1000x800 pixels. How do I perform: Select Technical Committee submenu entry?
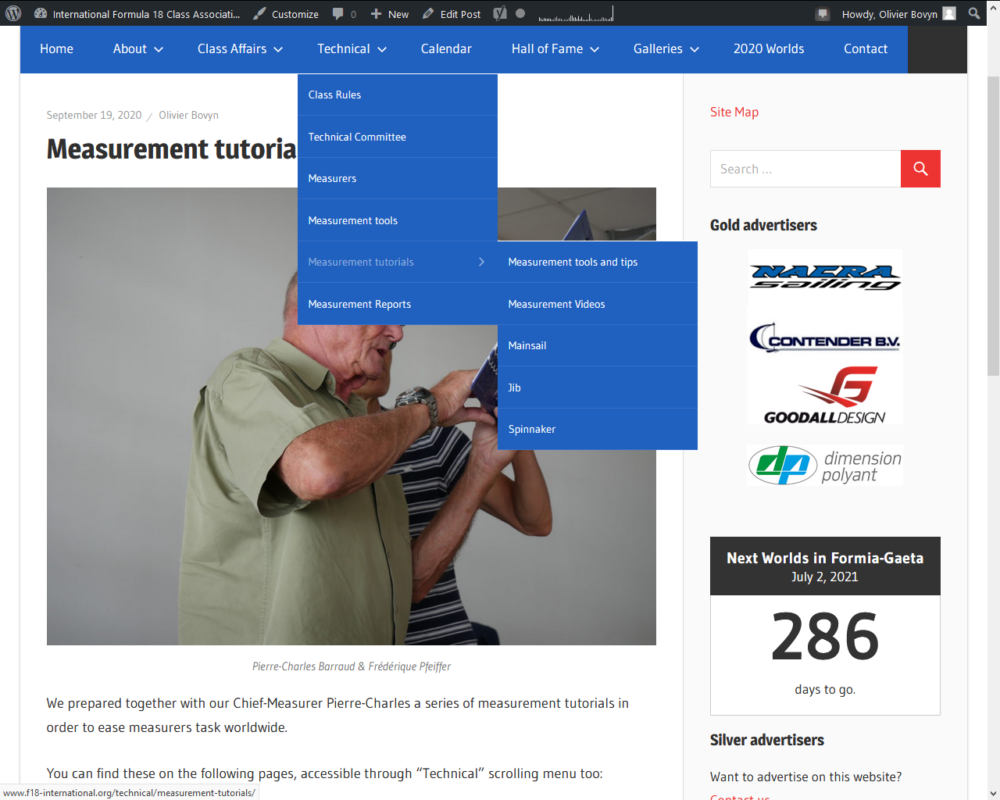pyautogui.click(x=397, y=137)
